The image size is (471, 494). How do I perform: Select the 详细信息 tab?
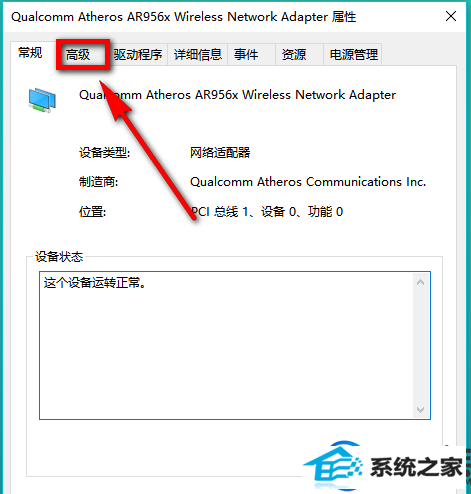tap(198, 55)
